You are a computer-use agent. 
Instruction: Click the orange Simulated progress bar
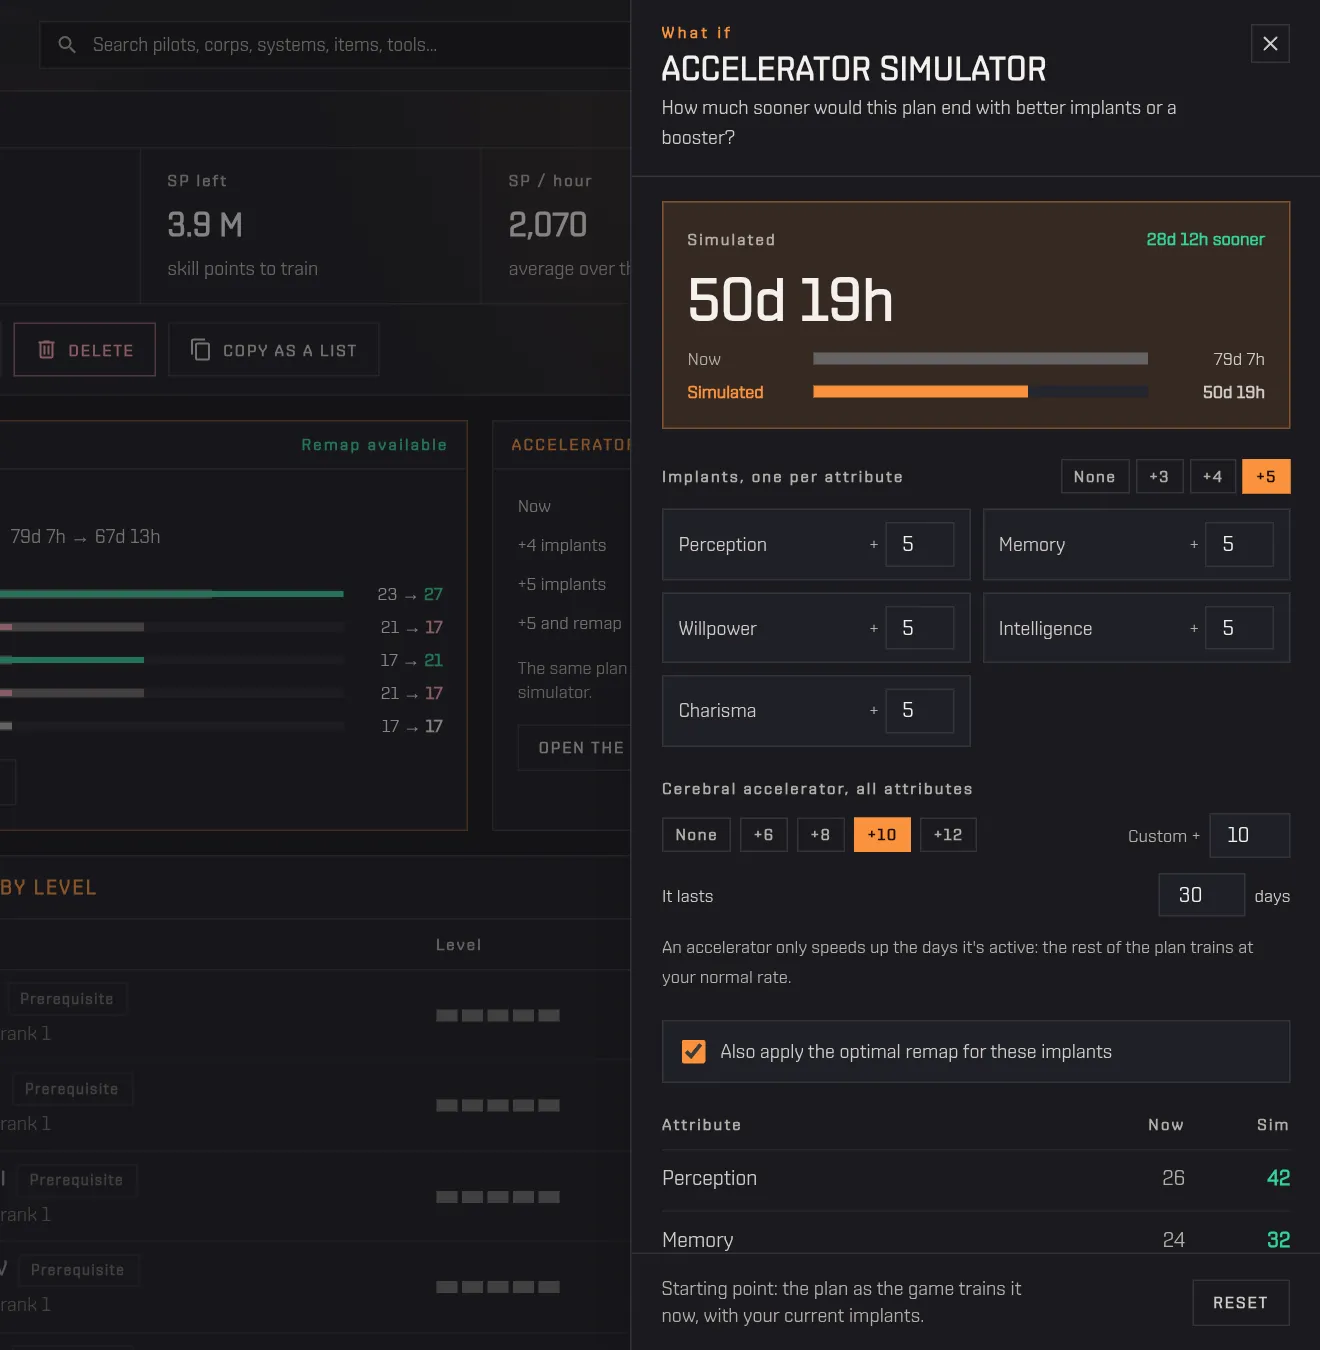(921, 392)
